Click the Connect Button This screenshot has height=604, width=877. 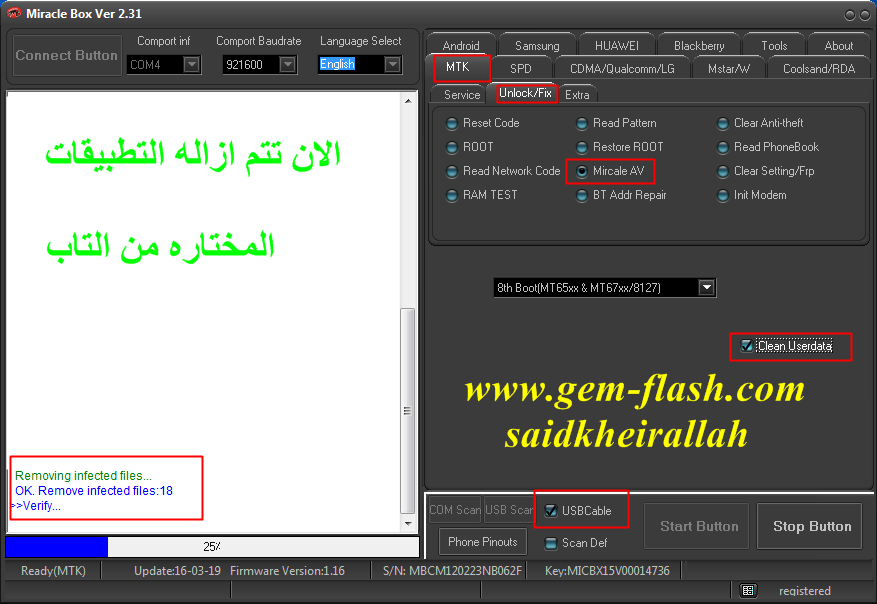(x=67, y=55)
